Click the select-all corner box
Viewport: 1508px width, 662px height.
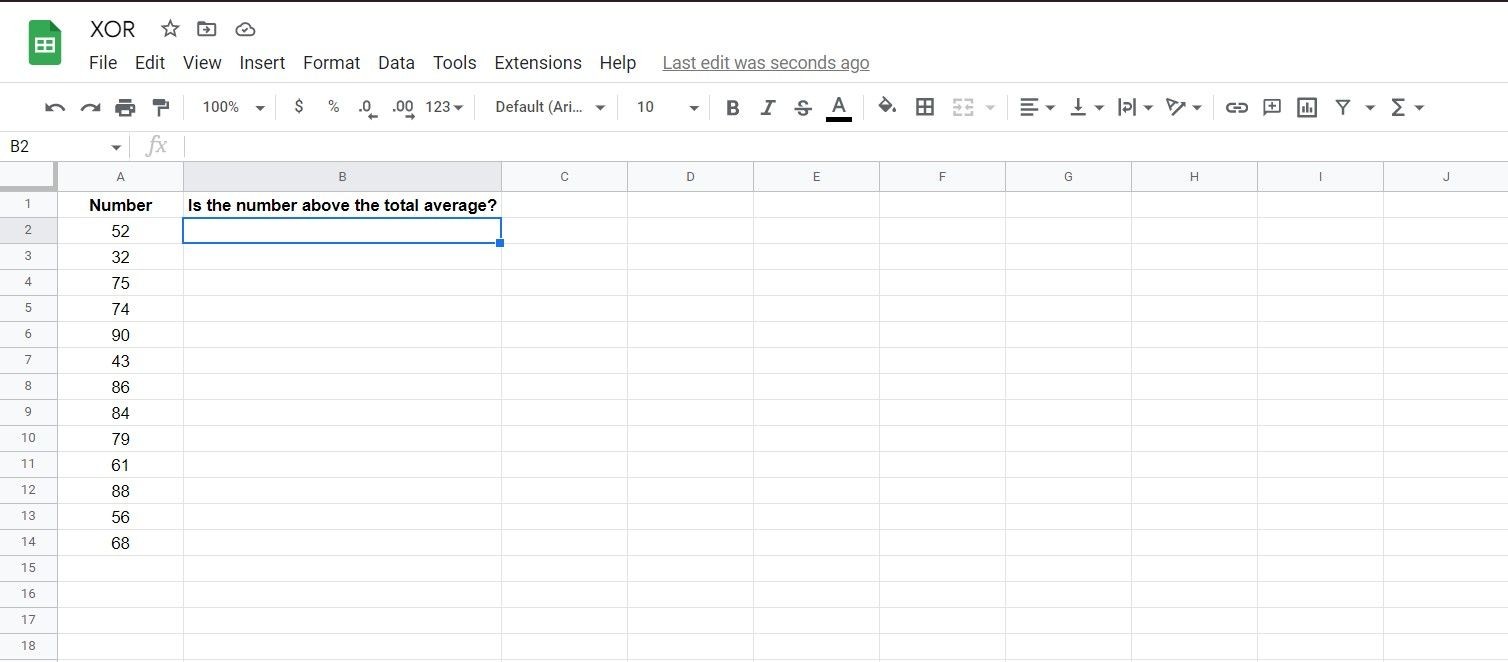click(28, 176)
